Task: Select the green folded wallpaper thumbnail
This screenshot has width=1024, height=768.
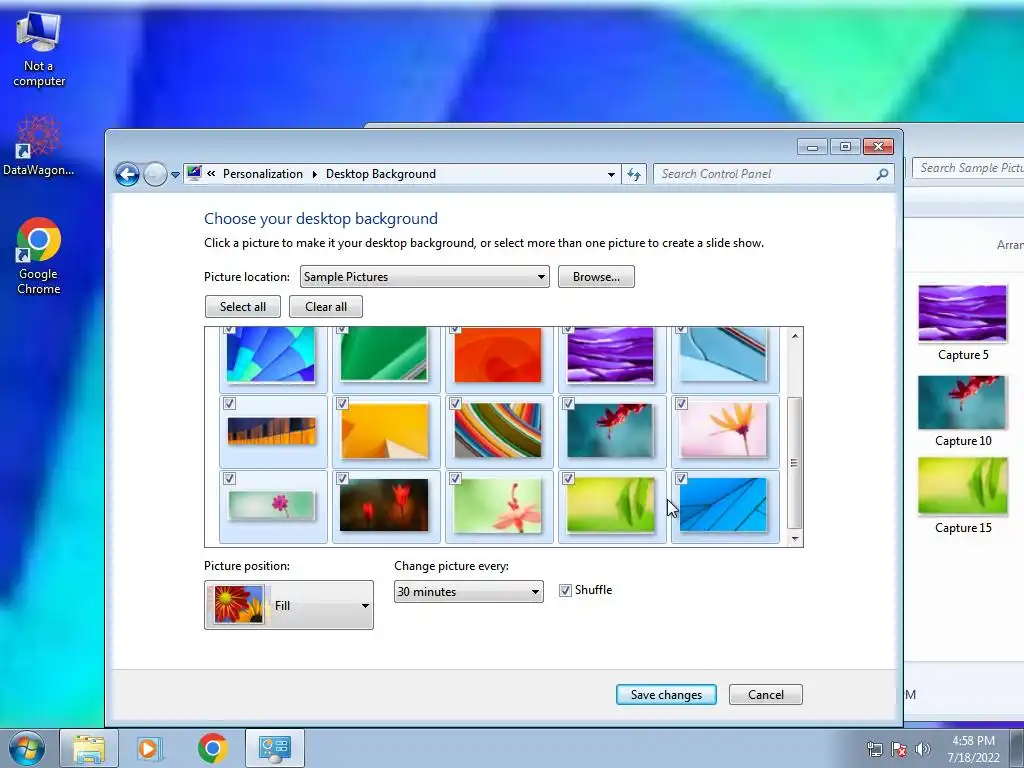Action: pyautogui.click(x=384, y=355)
